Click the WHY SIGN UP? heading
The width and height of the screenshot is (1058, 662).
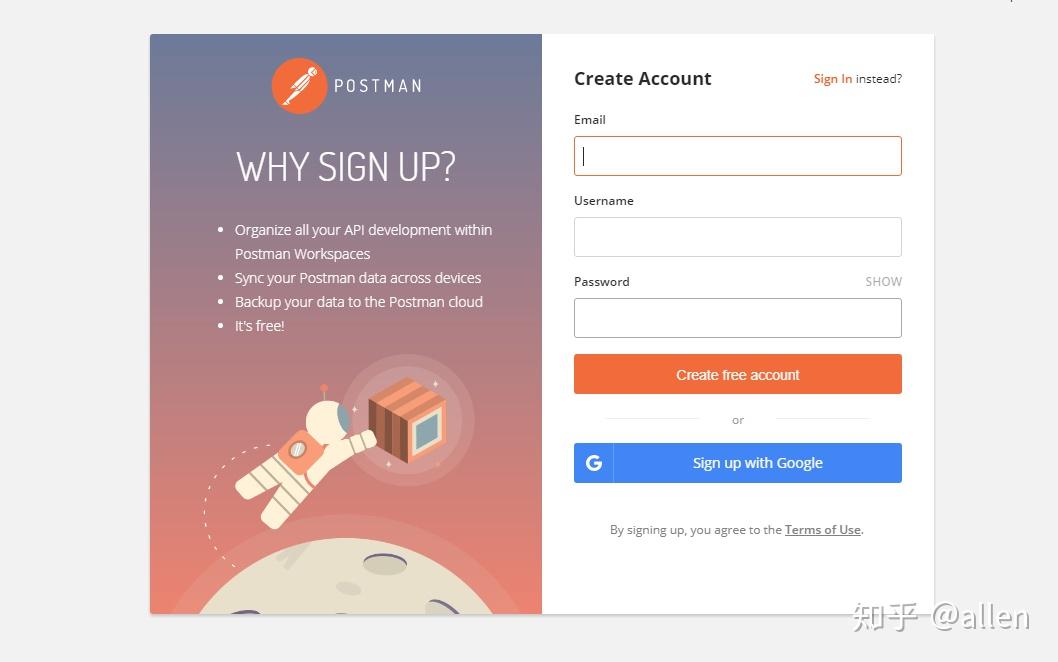pos(345,167)
